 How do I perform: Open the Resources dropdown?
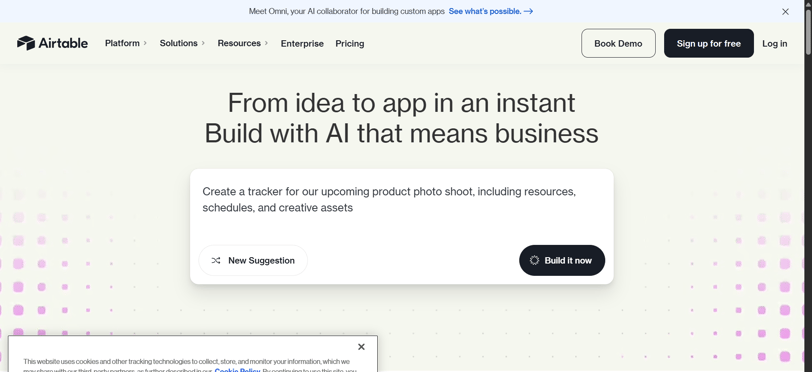(x=243, y=44)
